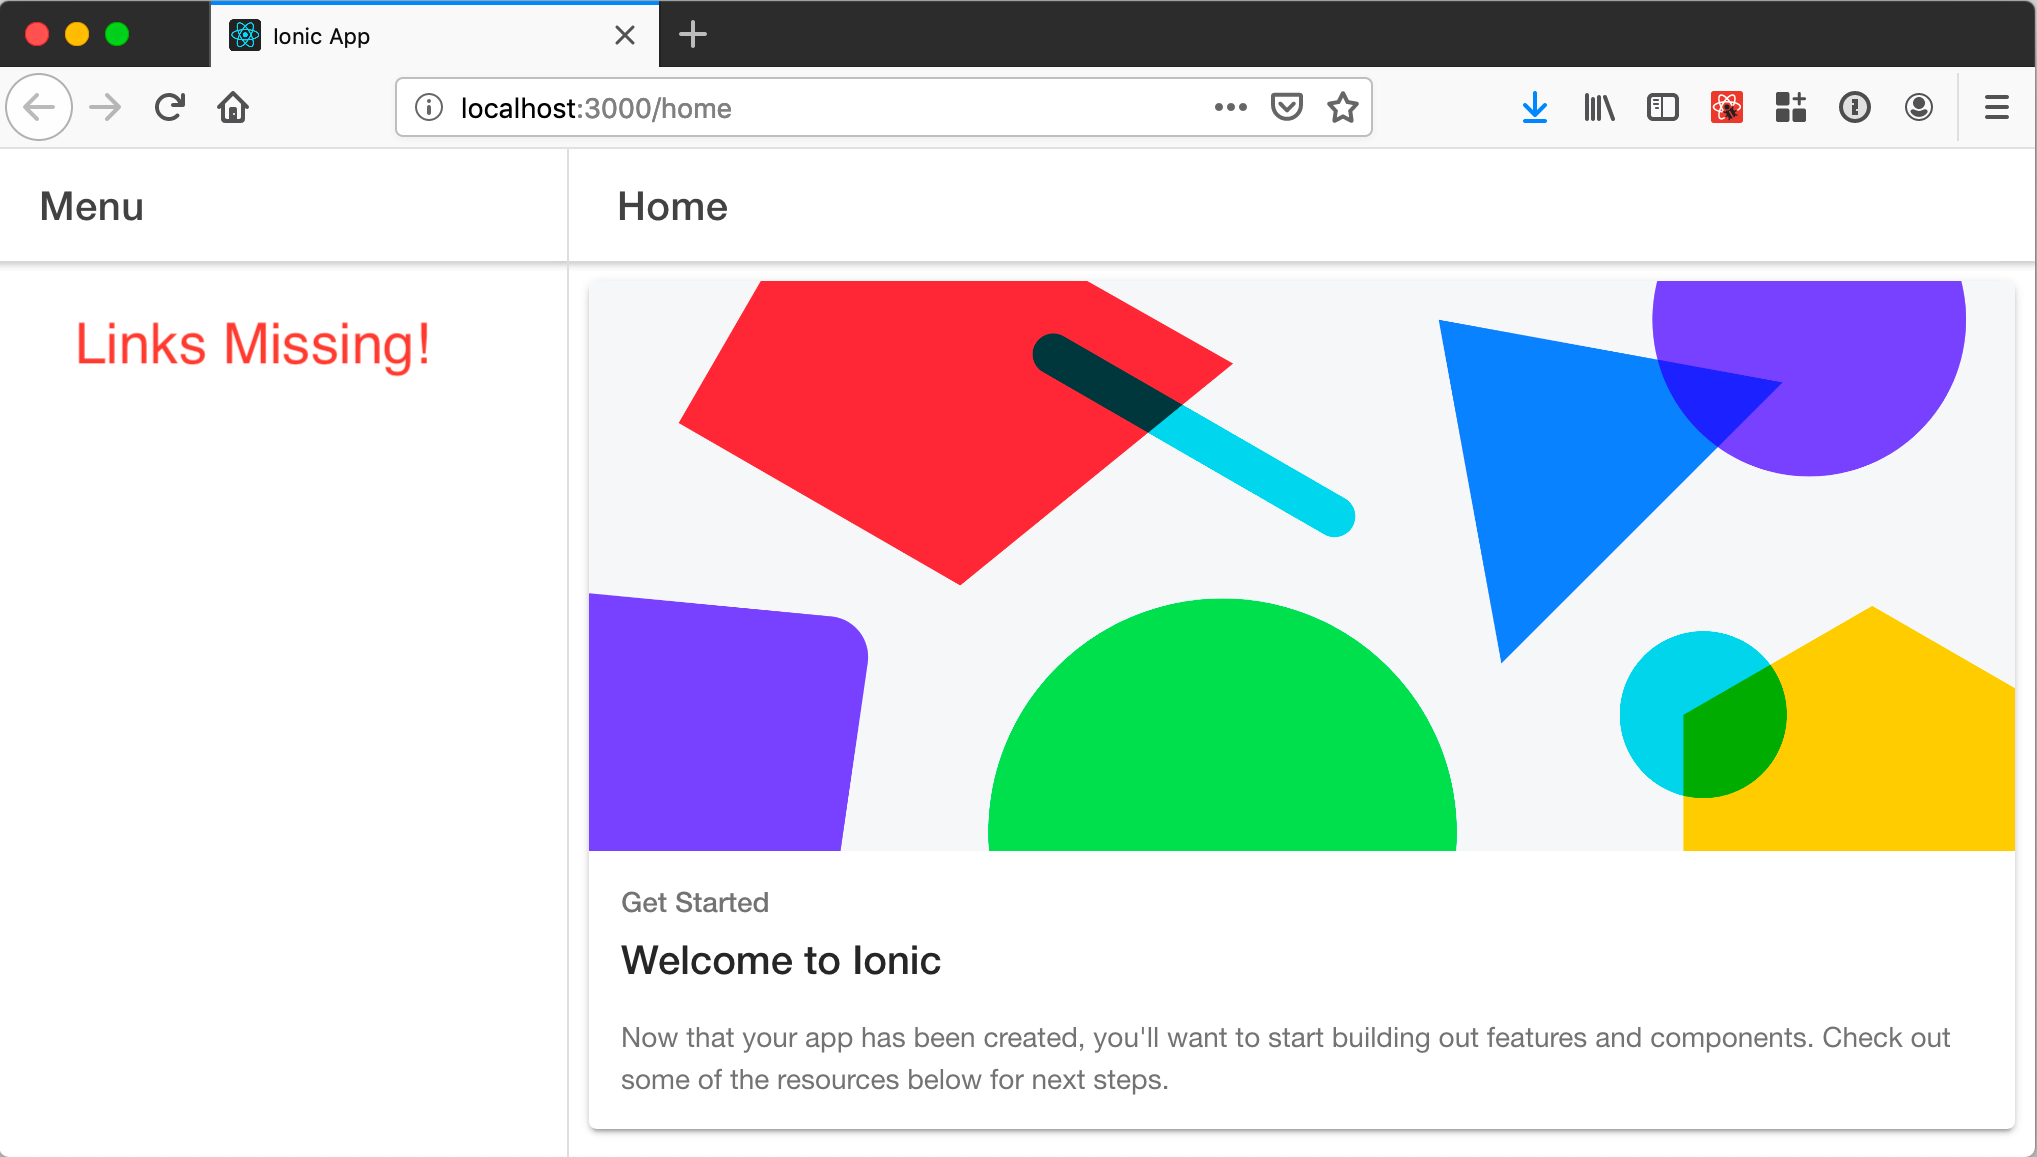
Task: Go forward using the forward arrow
Action: point(104,107)
